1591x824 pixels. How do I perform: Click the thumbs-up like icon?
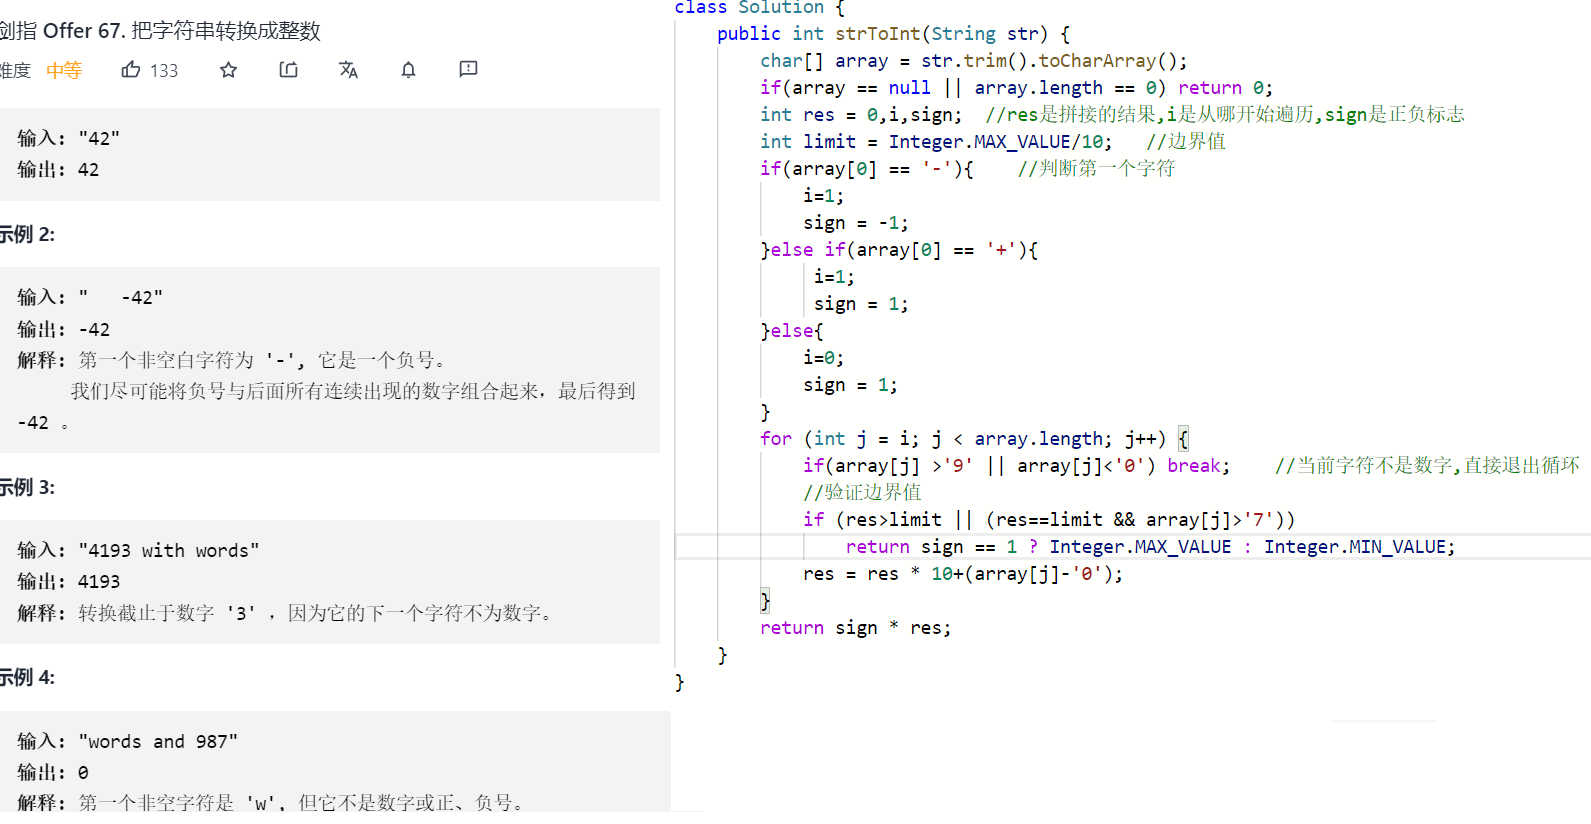(x=131, y=70)
